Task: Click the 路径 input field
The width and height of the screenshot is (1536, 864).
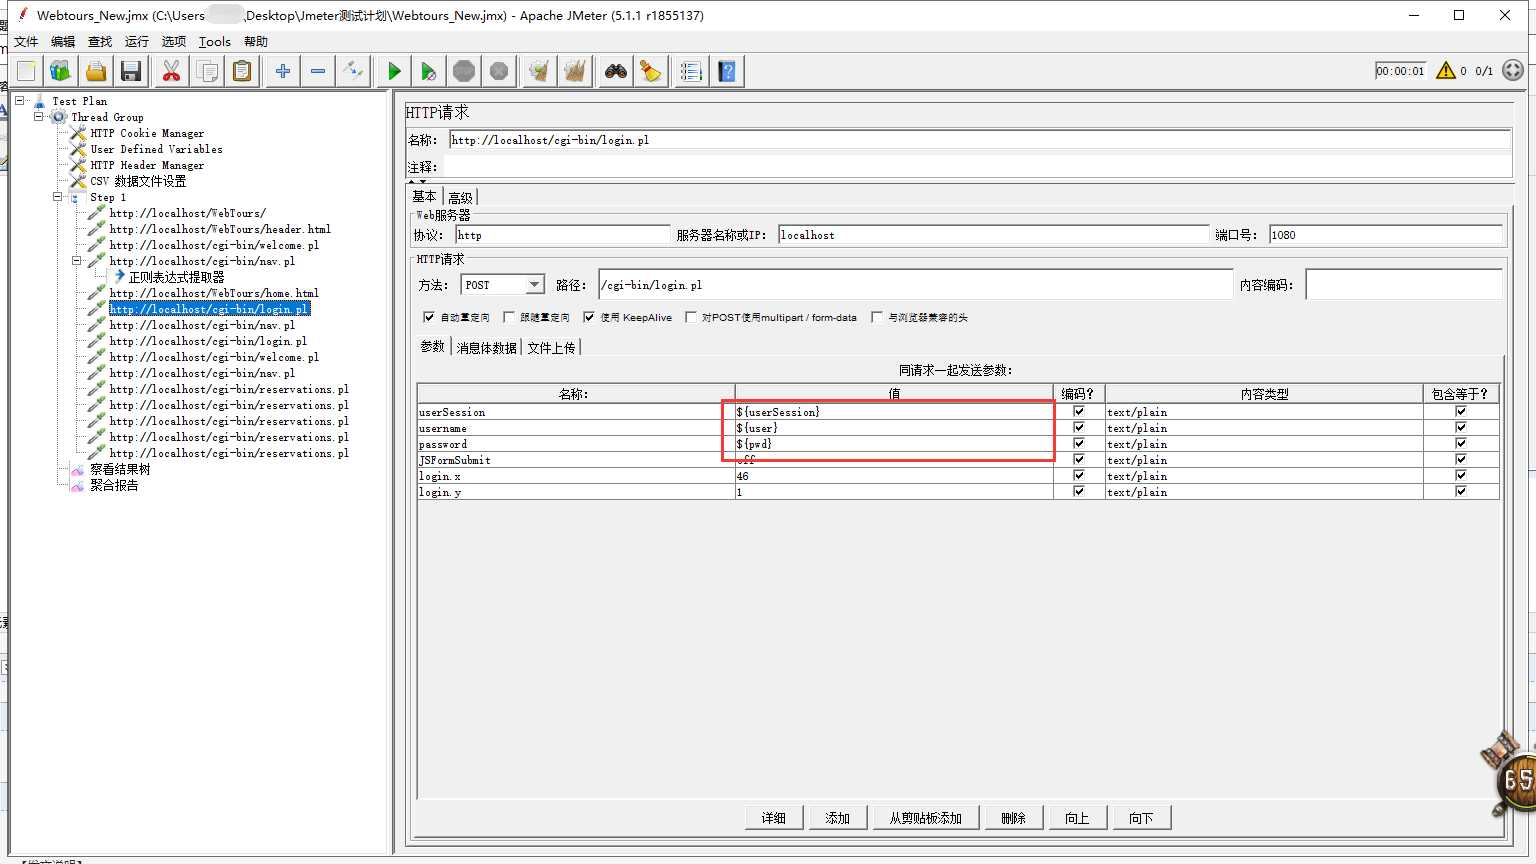Action: [x=915, y=285]
